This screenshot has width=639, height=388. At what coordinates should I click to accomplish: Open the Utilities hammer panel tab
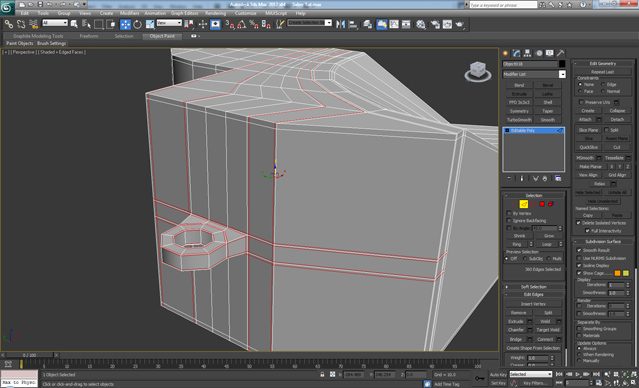(x=561, y=53)
